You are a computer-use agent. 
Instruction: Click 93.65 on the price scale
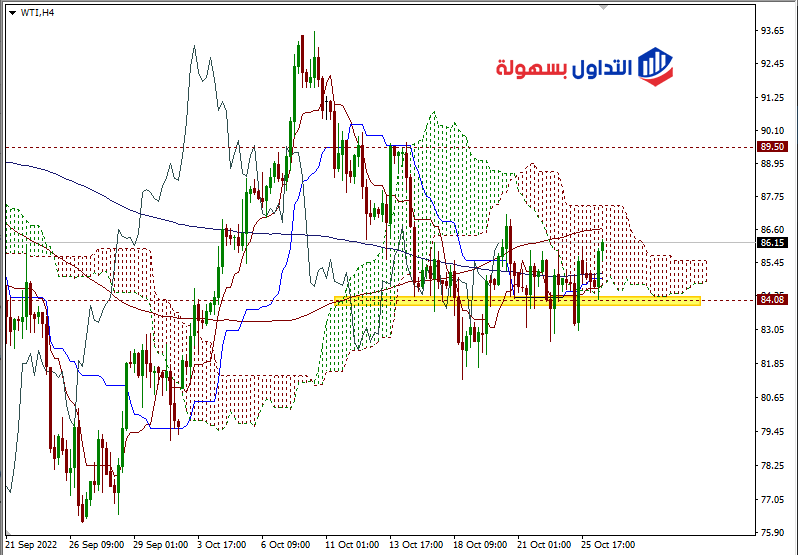(x=771, y=31)
